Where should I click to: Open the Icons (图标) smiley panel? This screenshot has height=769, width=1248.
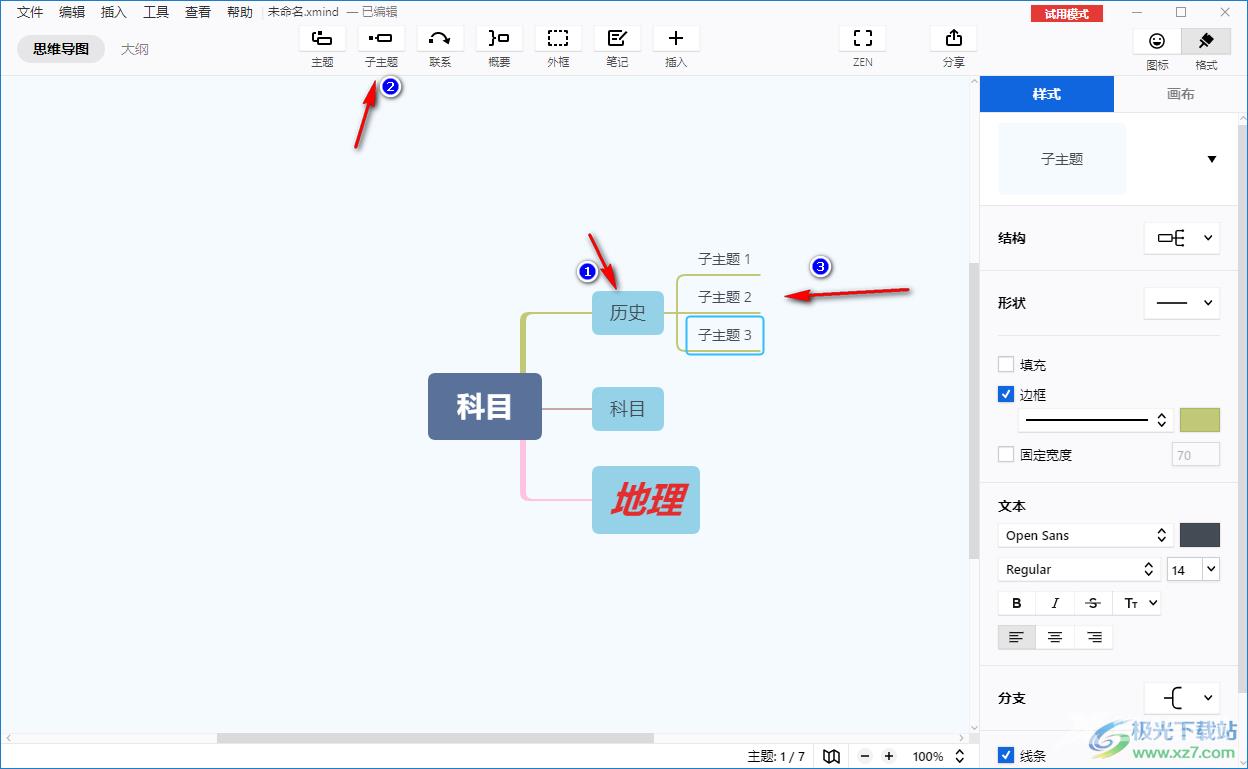point(1157,41)
